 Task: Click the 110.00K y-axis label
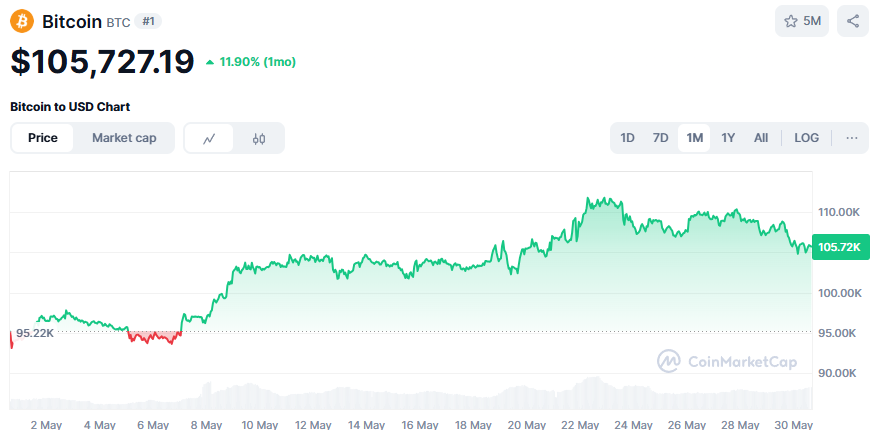click(x=839, y=212)
